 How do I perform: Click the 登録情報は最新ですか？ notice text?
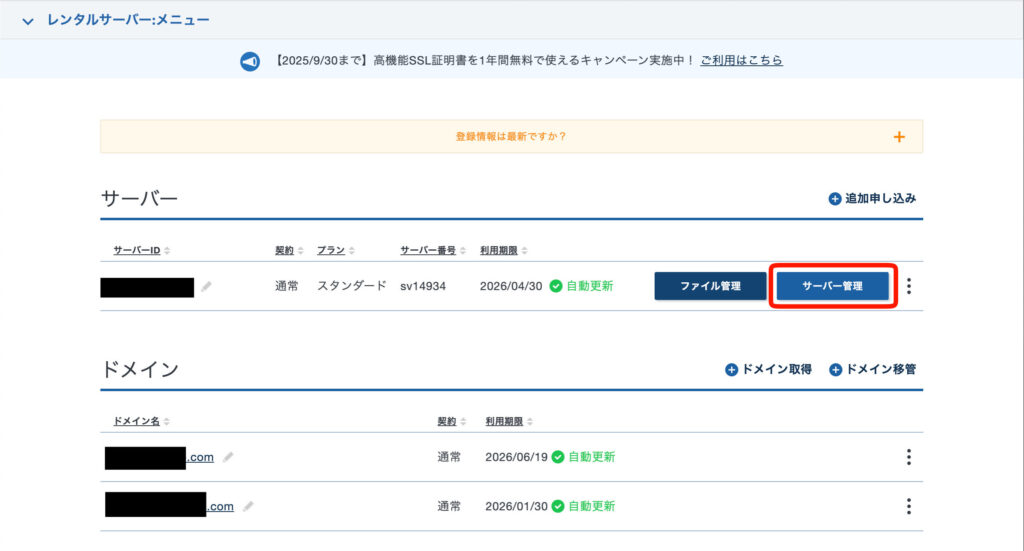point(511,136)
